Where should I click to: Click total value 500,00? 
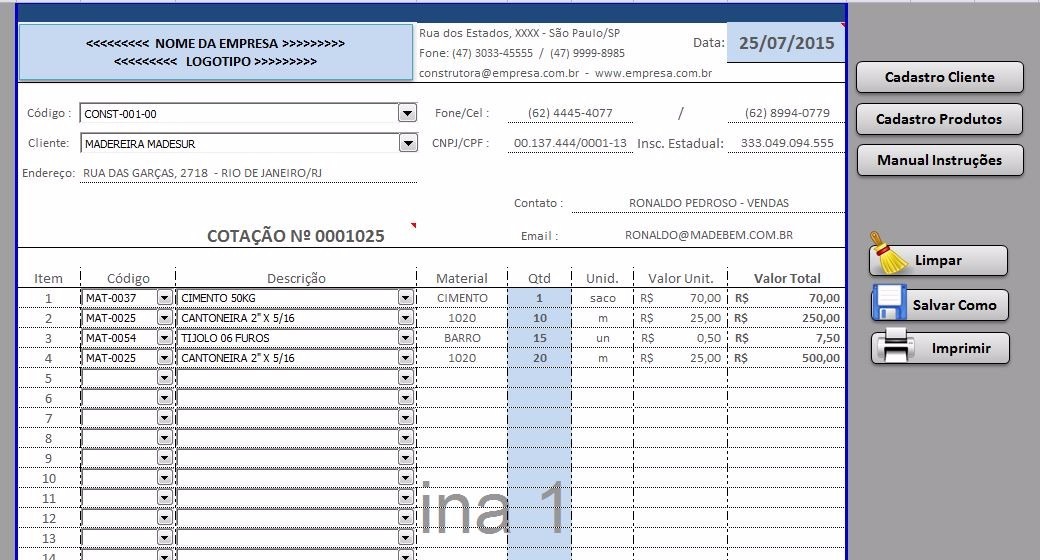pos(820,358)
